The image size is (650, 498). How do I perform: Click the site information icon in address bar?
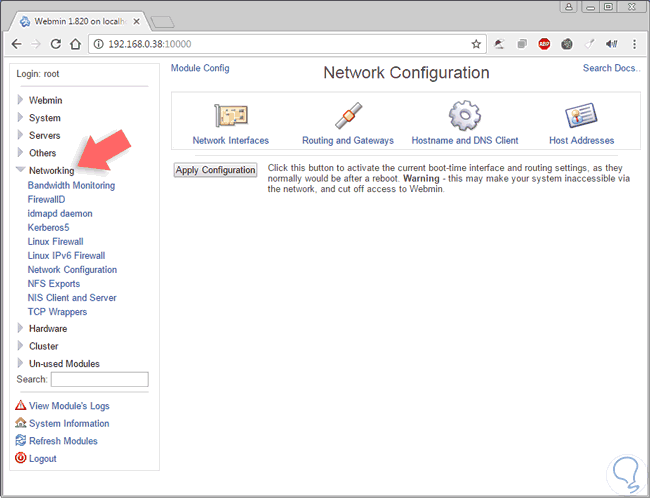99,44
